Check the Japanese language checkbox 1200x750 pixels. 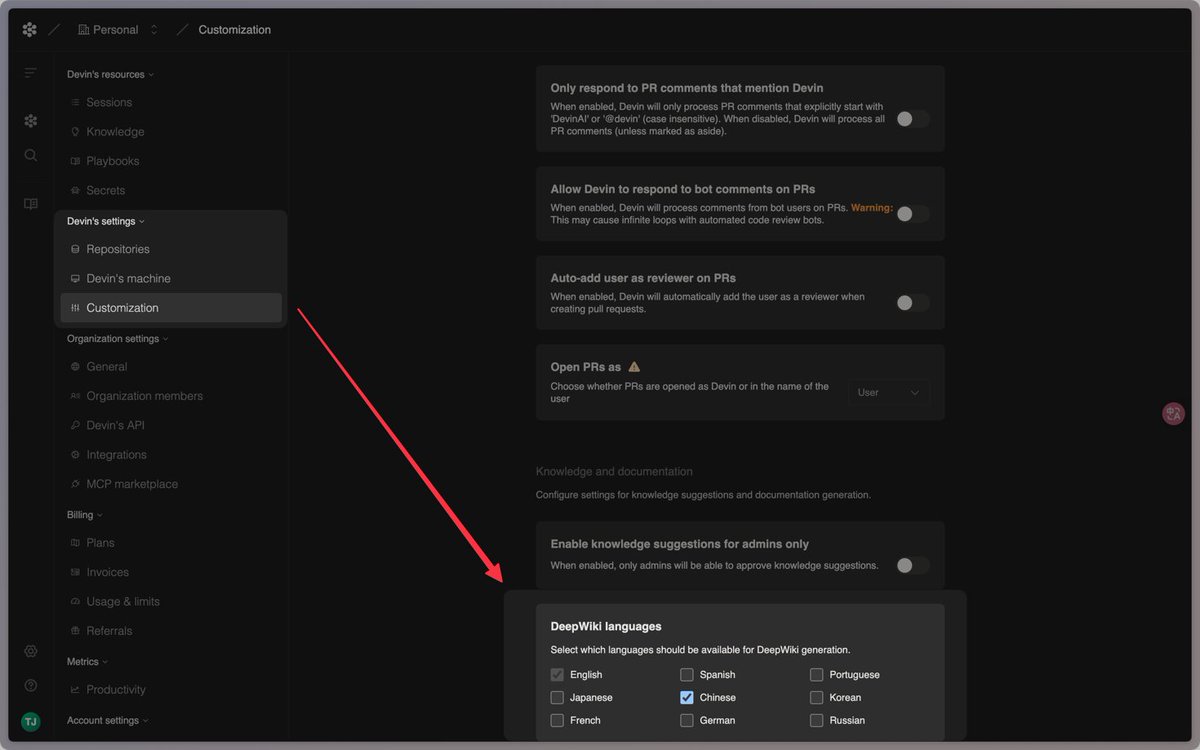557,698
